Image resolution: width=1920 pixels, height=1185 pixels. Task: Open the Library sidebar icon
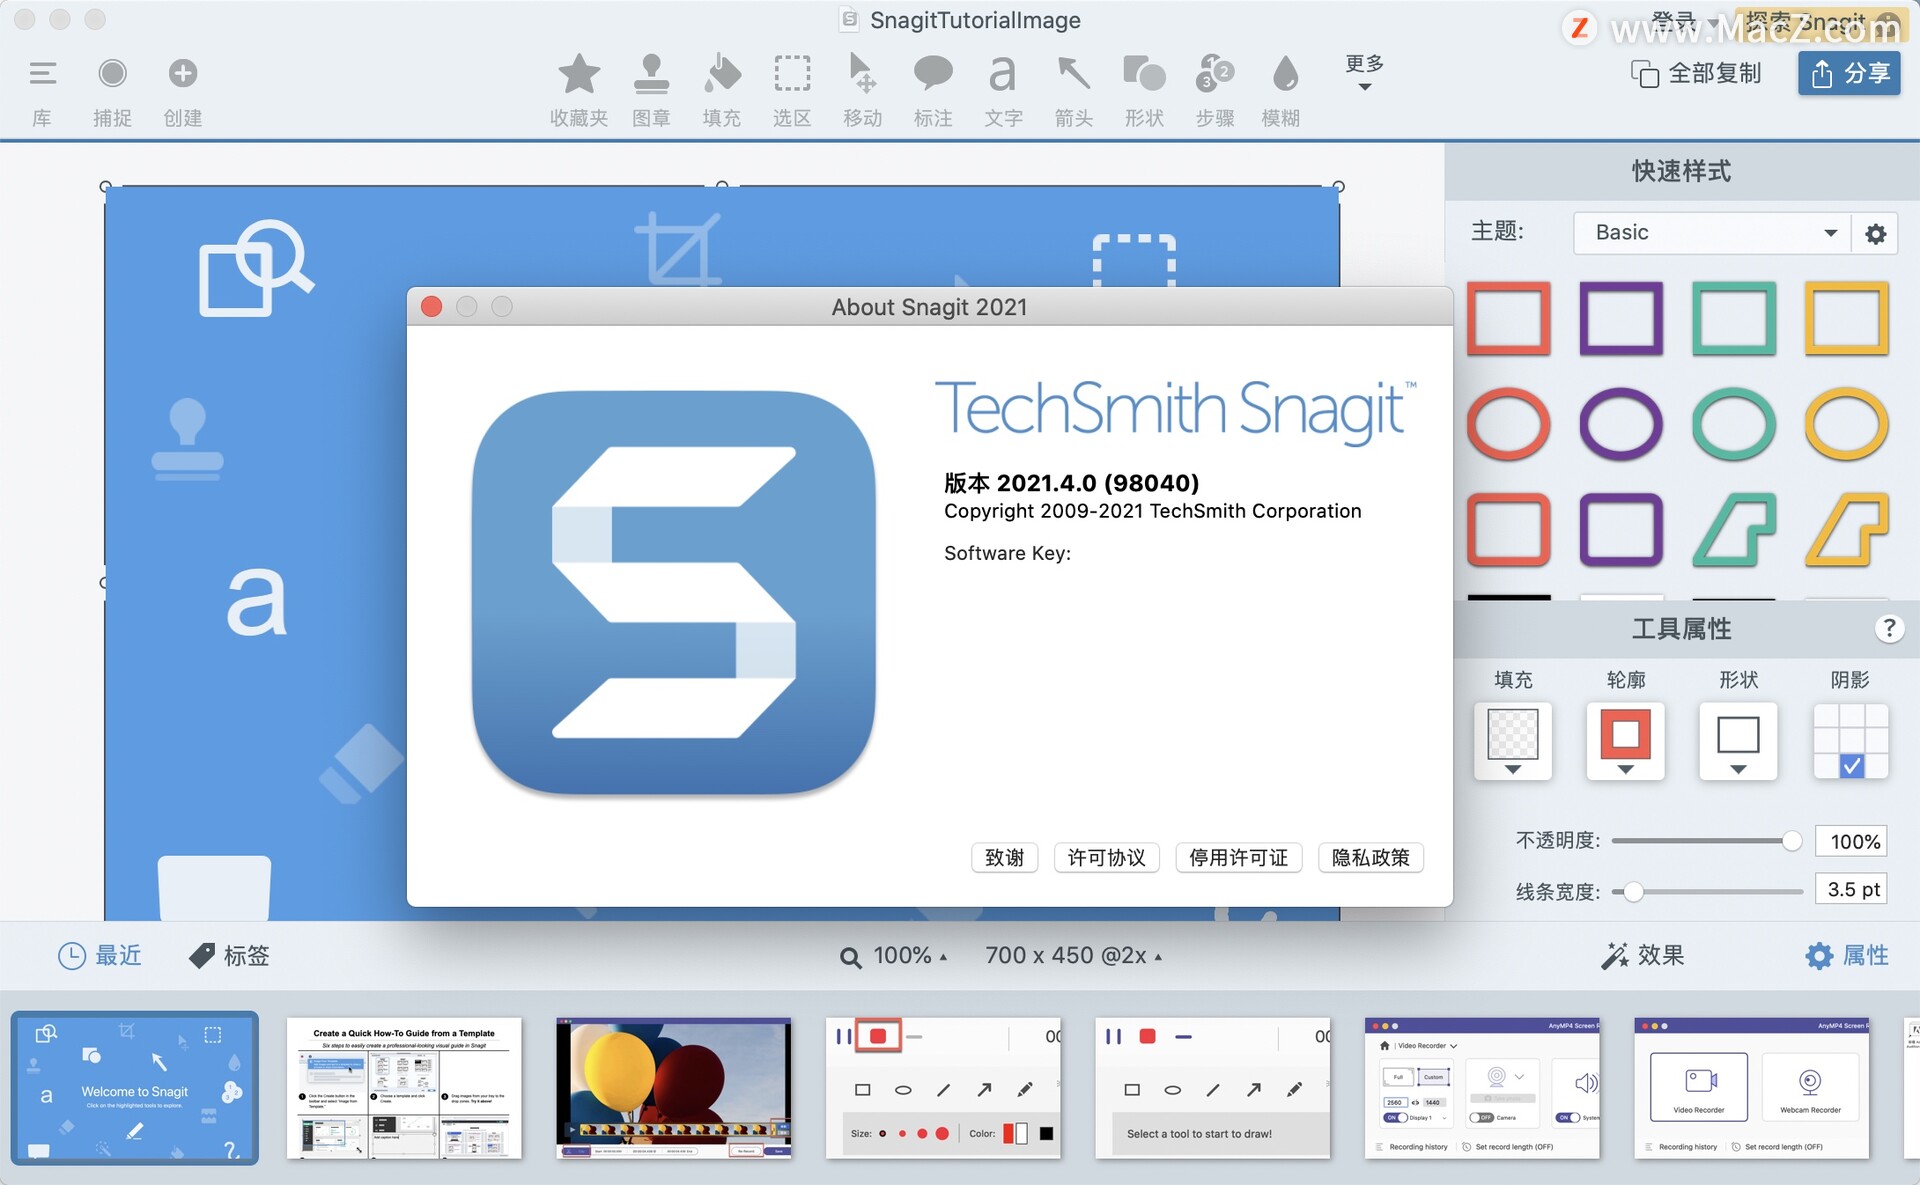[42, 73]
